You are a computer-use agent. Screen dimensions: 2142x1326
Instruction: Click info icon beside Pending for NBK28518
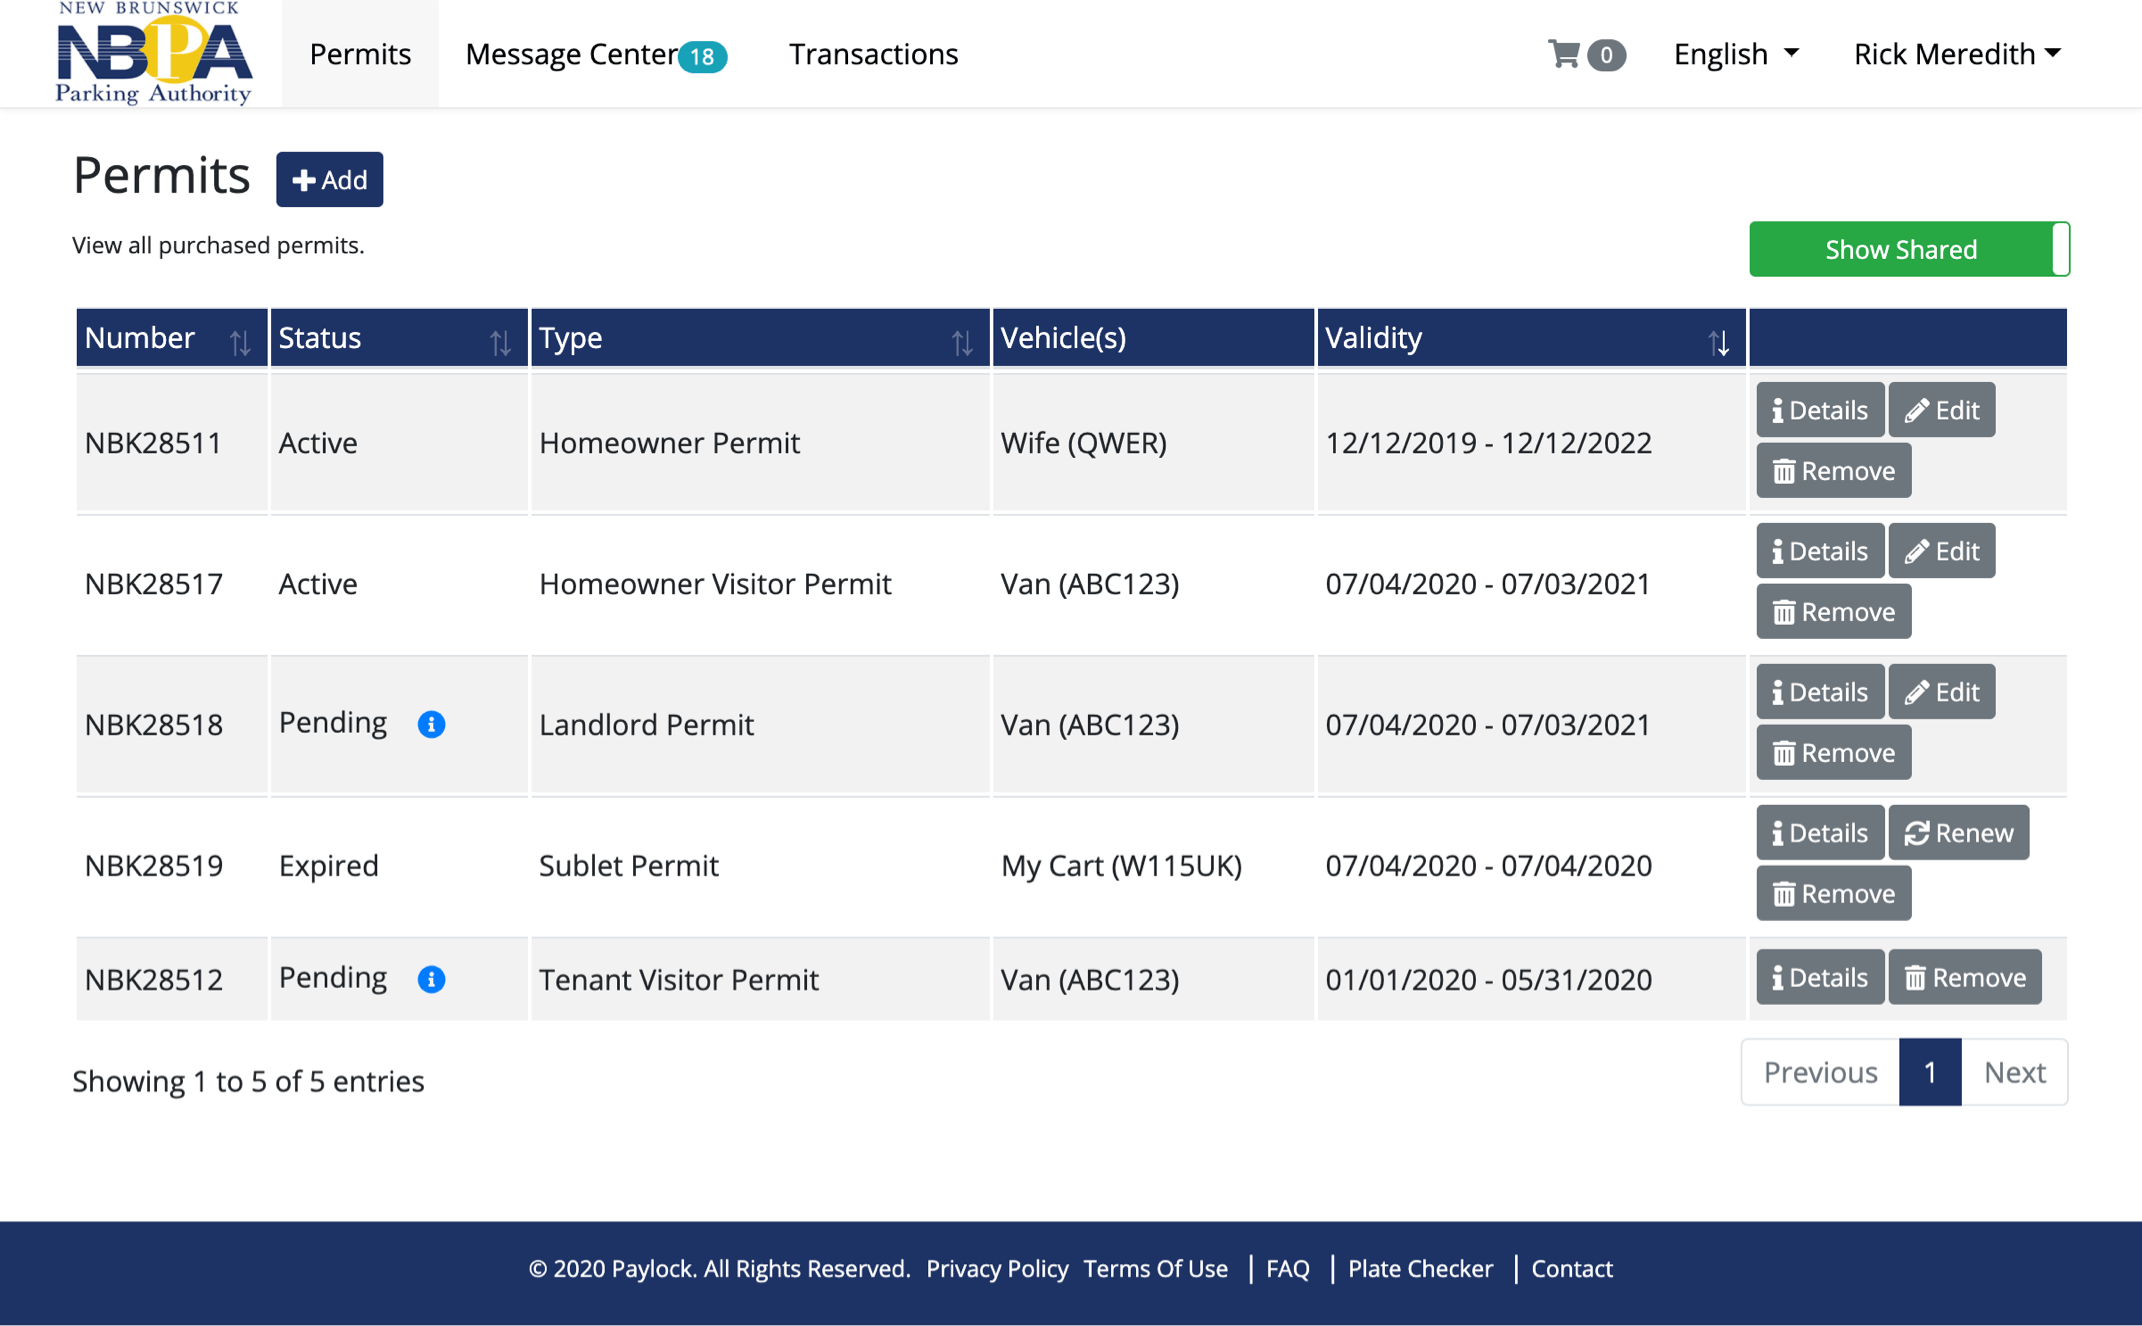tap(431, 724)
